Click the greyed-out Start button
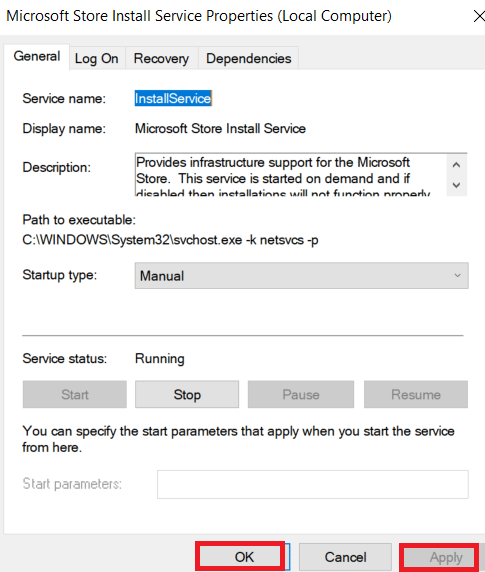485x572 pixels. pyautogui.click(x=75, y=394)
